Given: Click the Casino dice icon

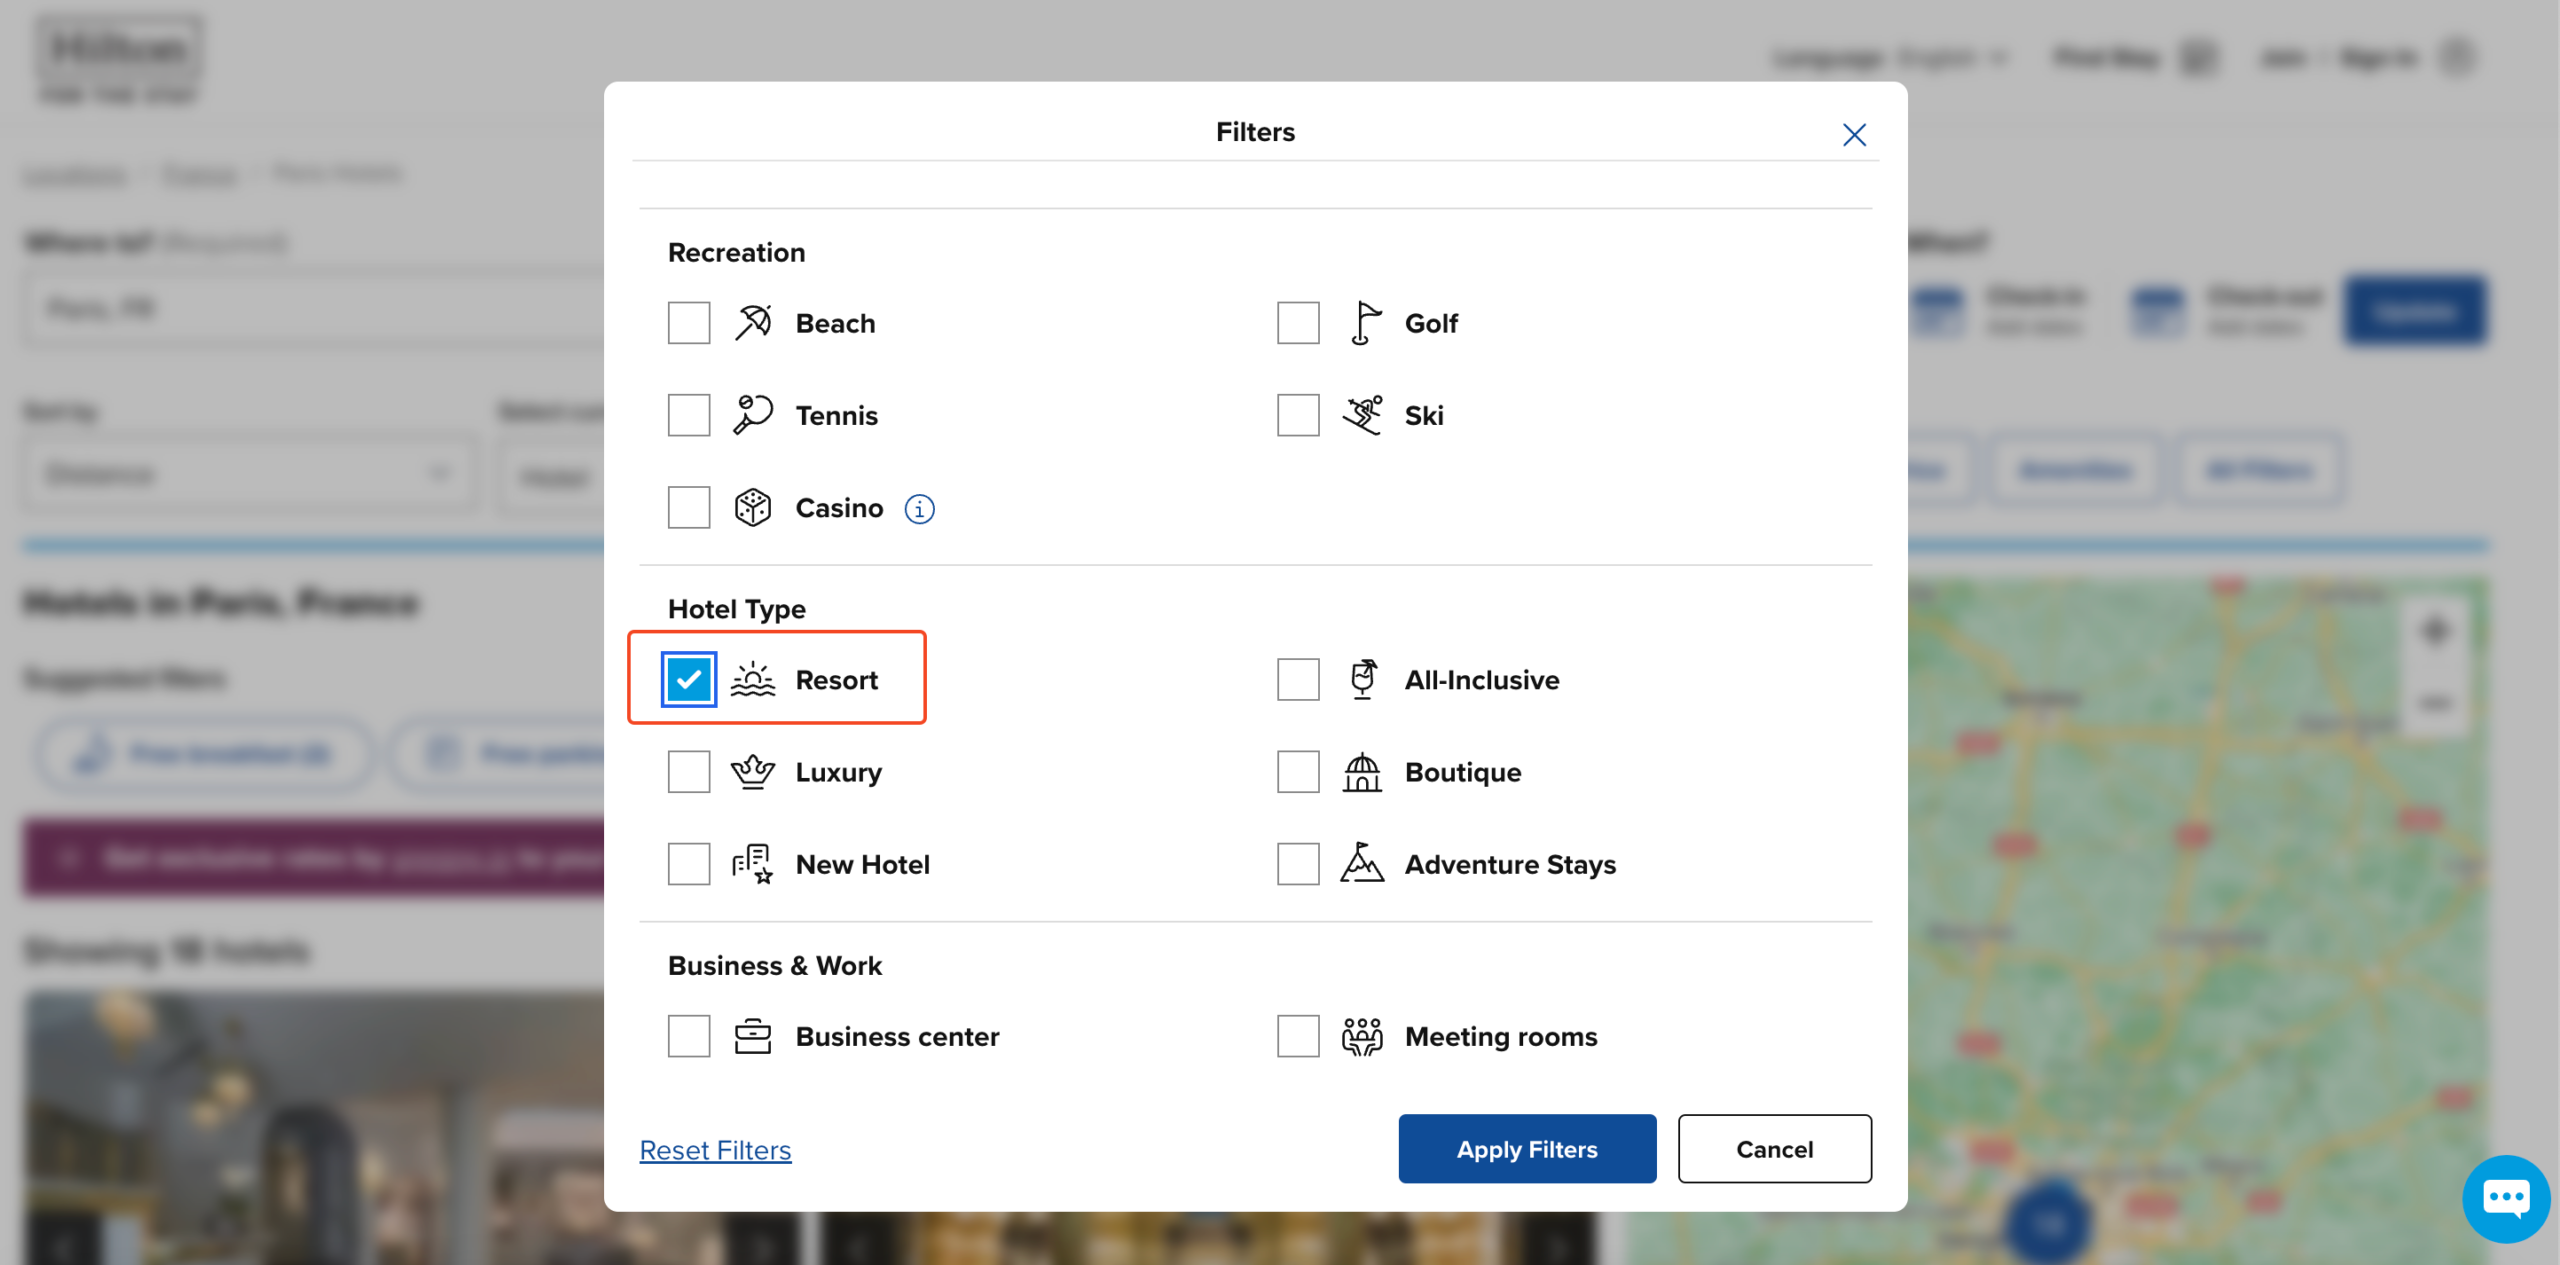Looking at the screenshot, I should pyautogui.click(x=753, y=508).
